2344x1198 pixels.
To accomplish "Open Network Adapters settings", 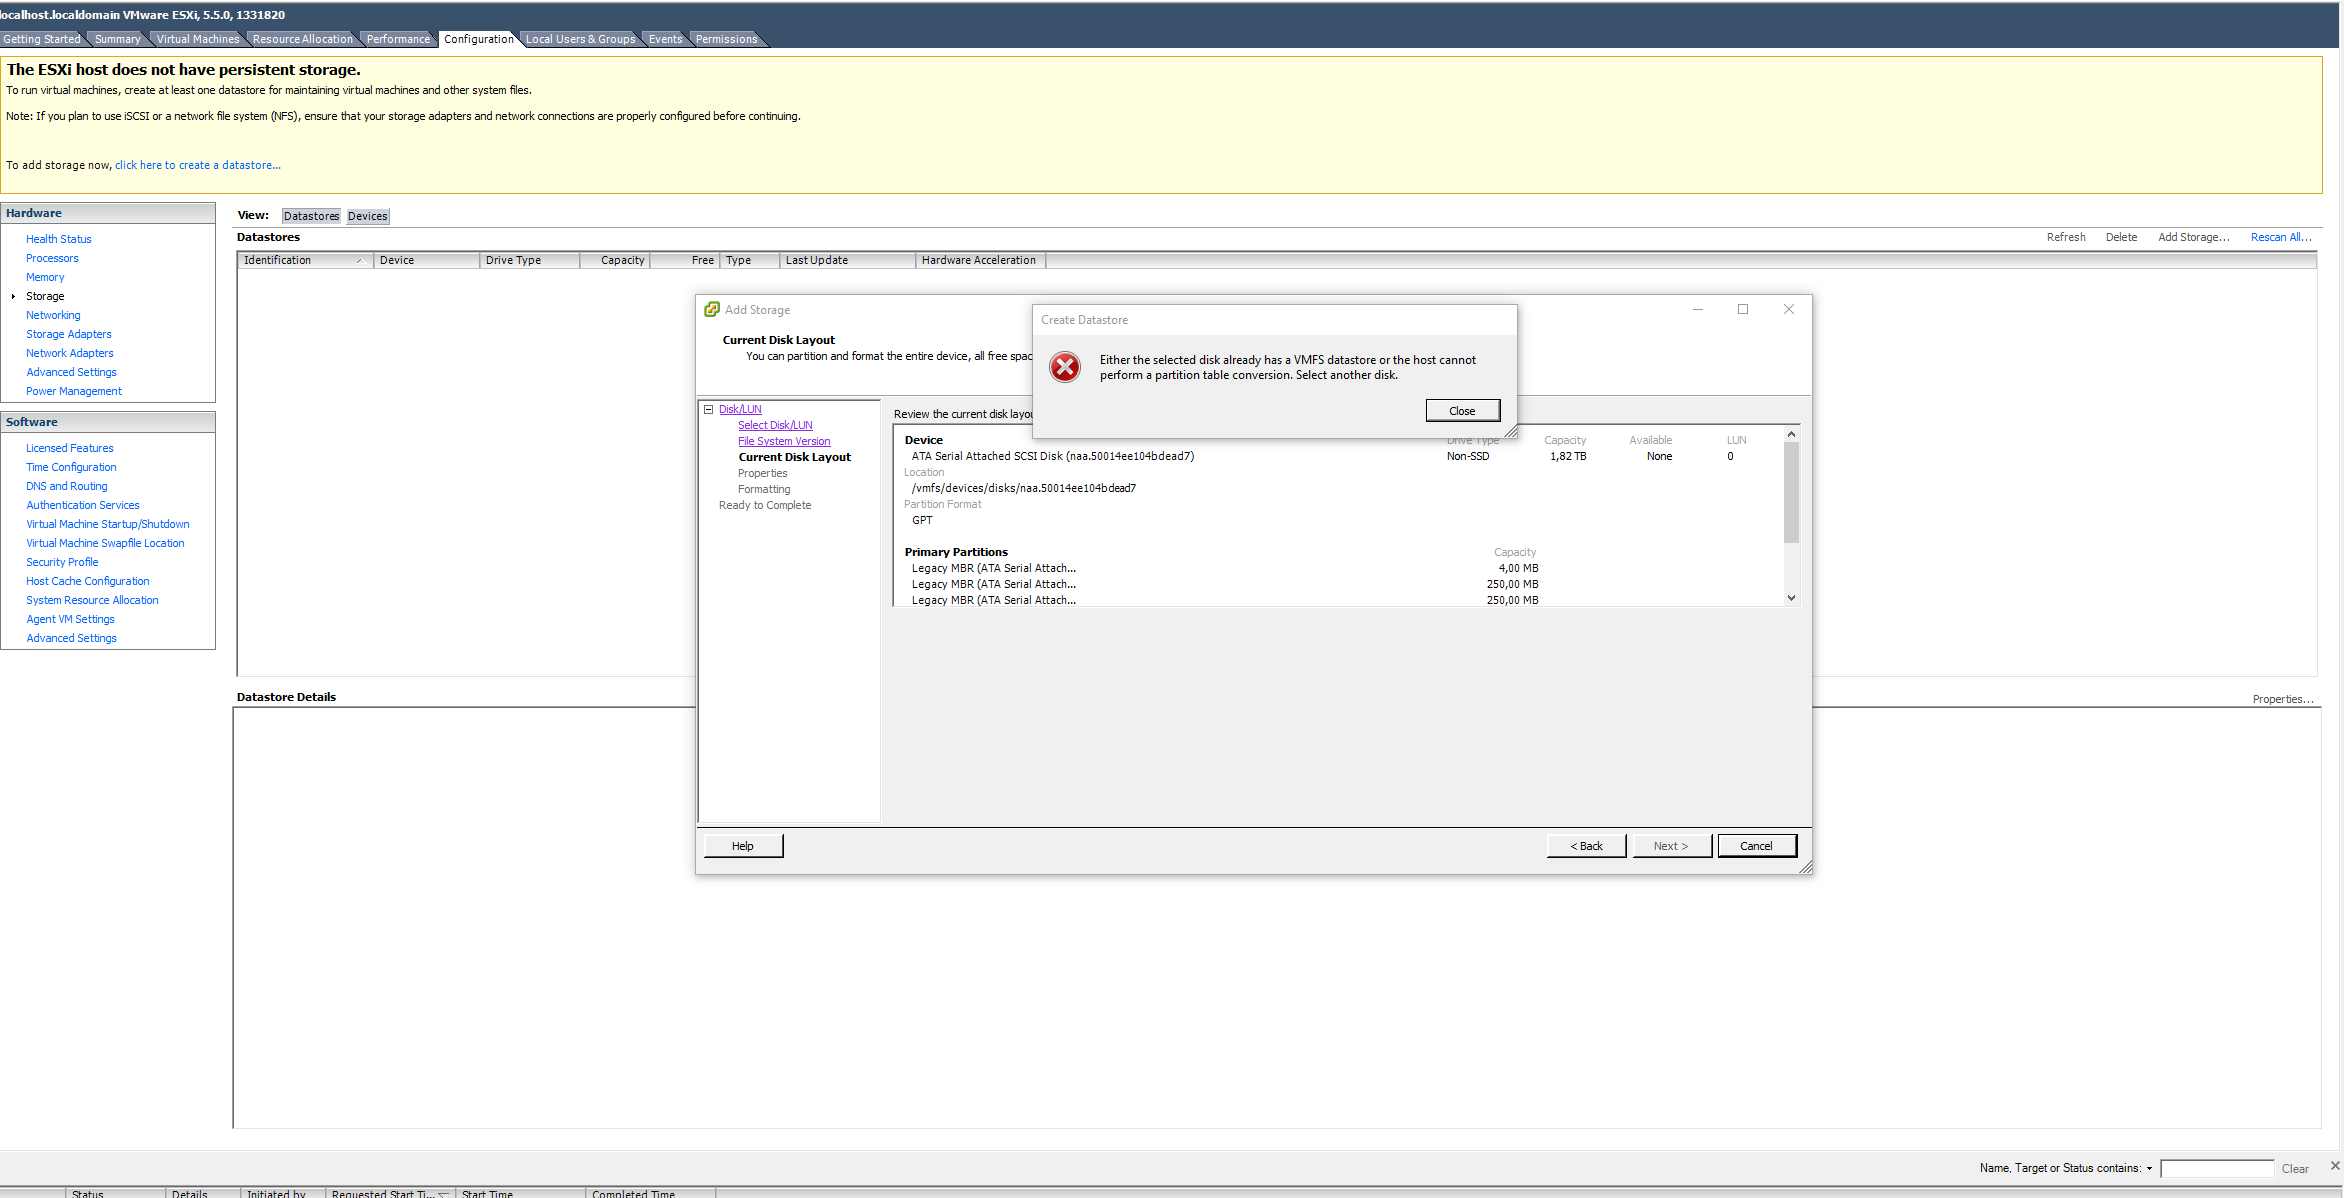I will 70,353.
